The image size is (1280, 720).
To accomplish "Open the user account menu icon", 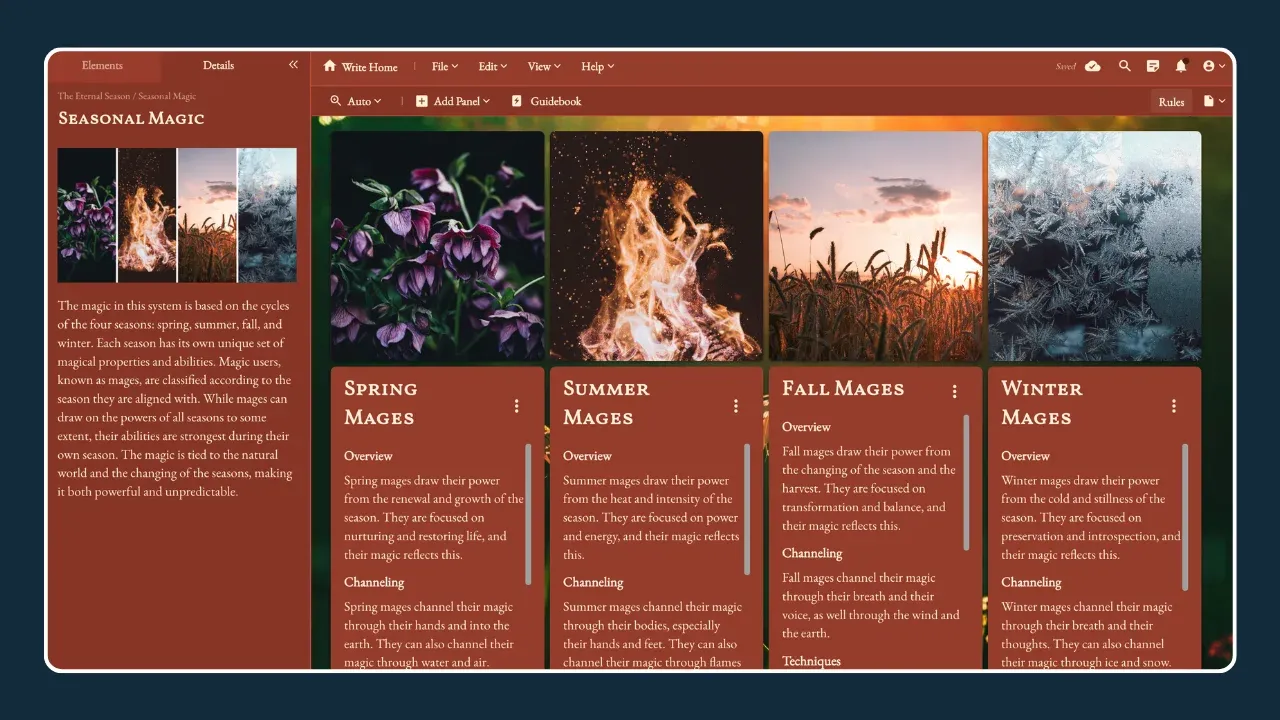I will [1214, 66].
